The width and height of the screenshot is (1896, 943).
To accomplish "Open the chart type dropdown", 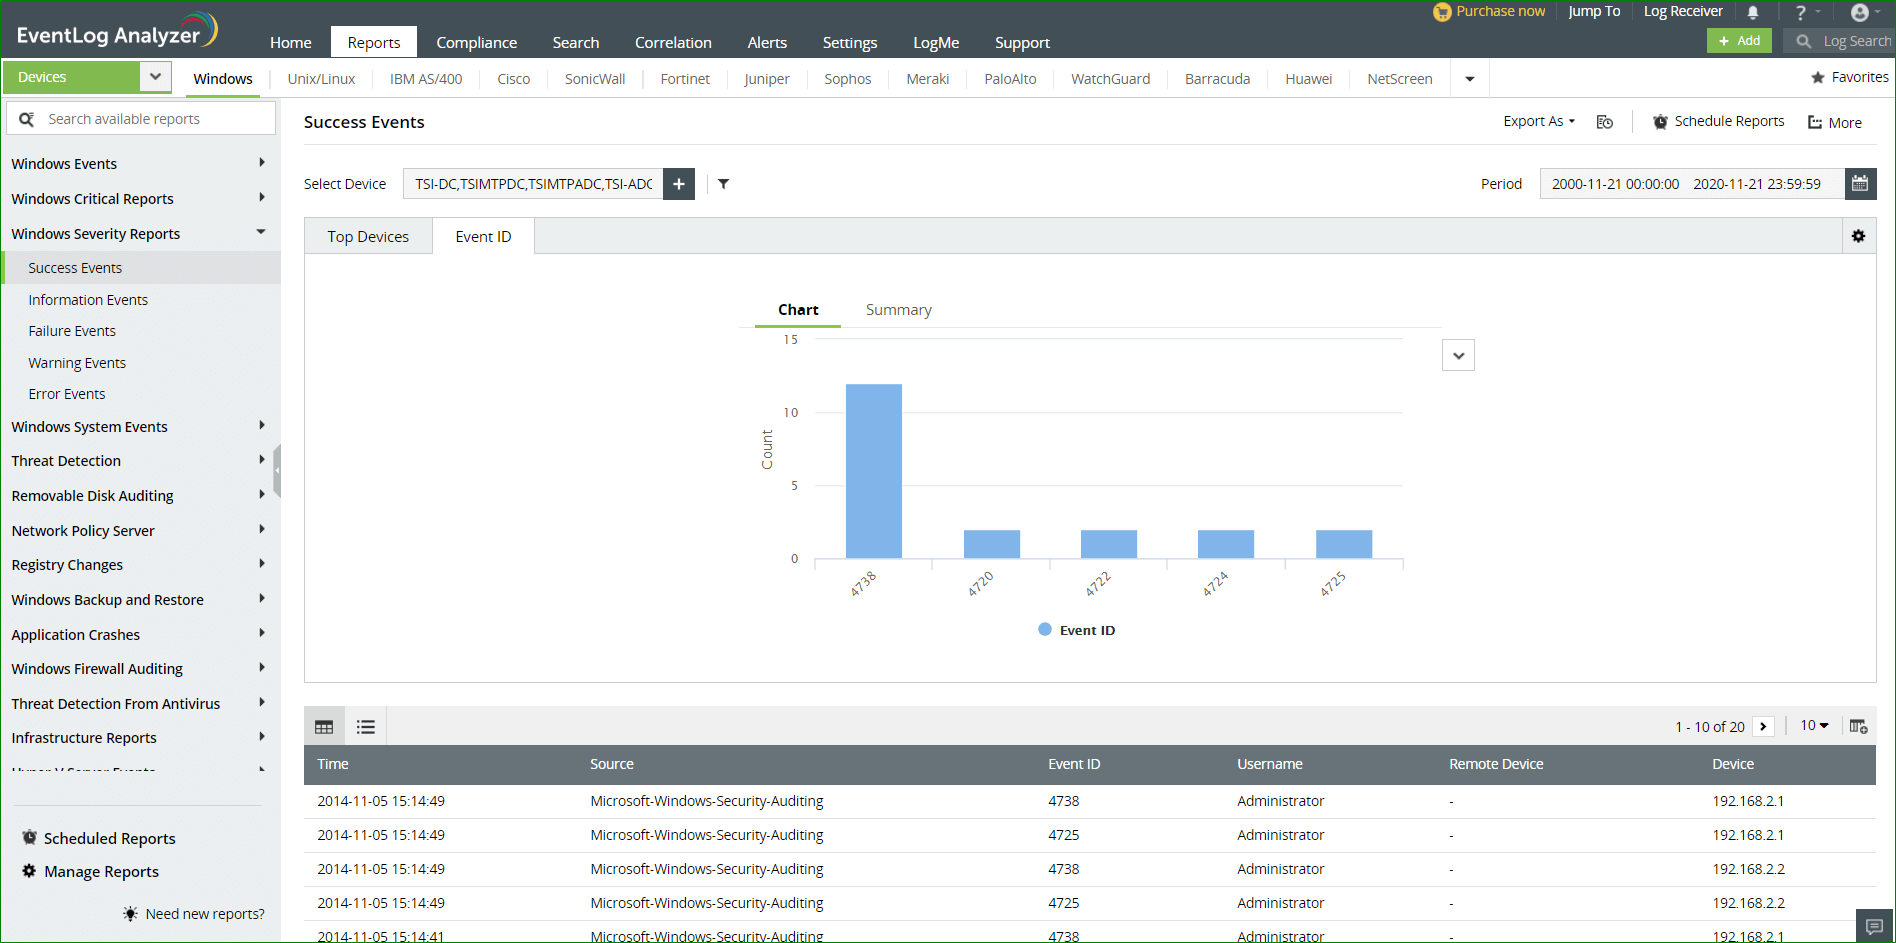I will 1458,355.
